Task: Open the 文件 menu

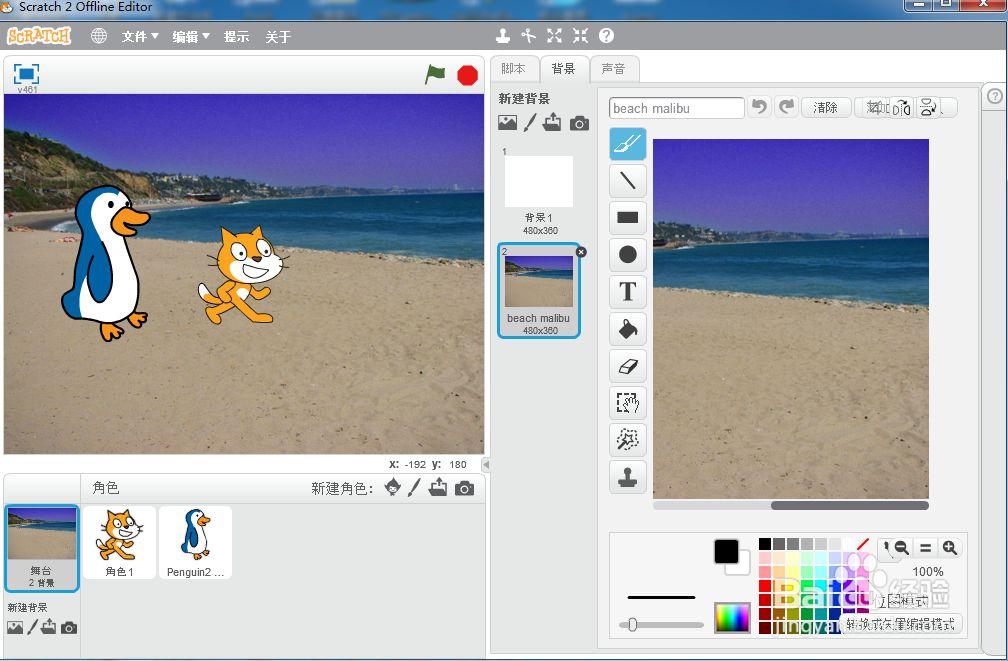Action: 140,37
